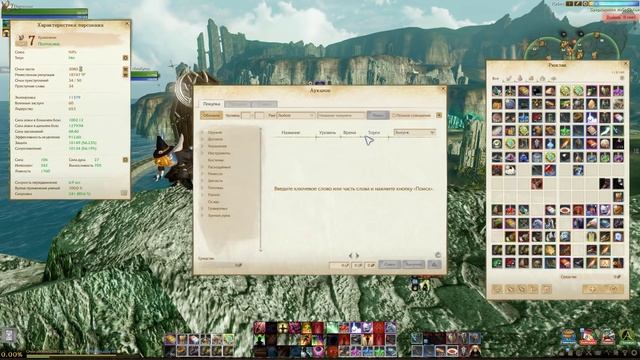Select the Все filter tab in backpack
640x360 pixels.
(x=496, y=78)
